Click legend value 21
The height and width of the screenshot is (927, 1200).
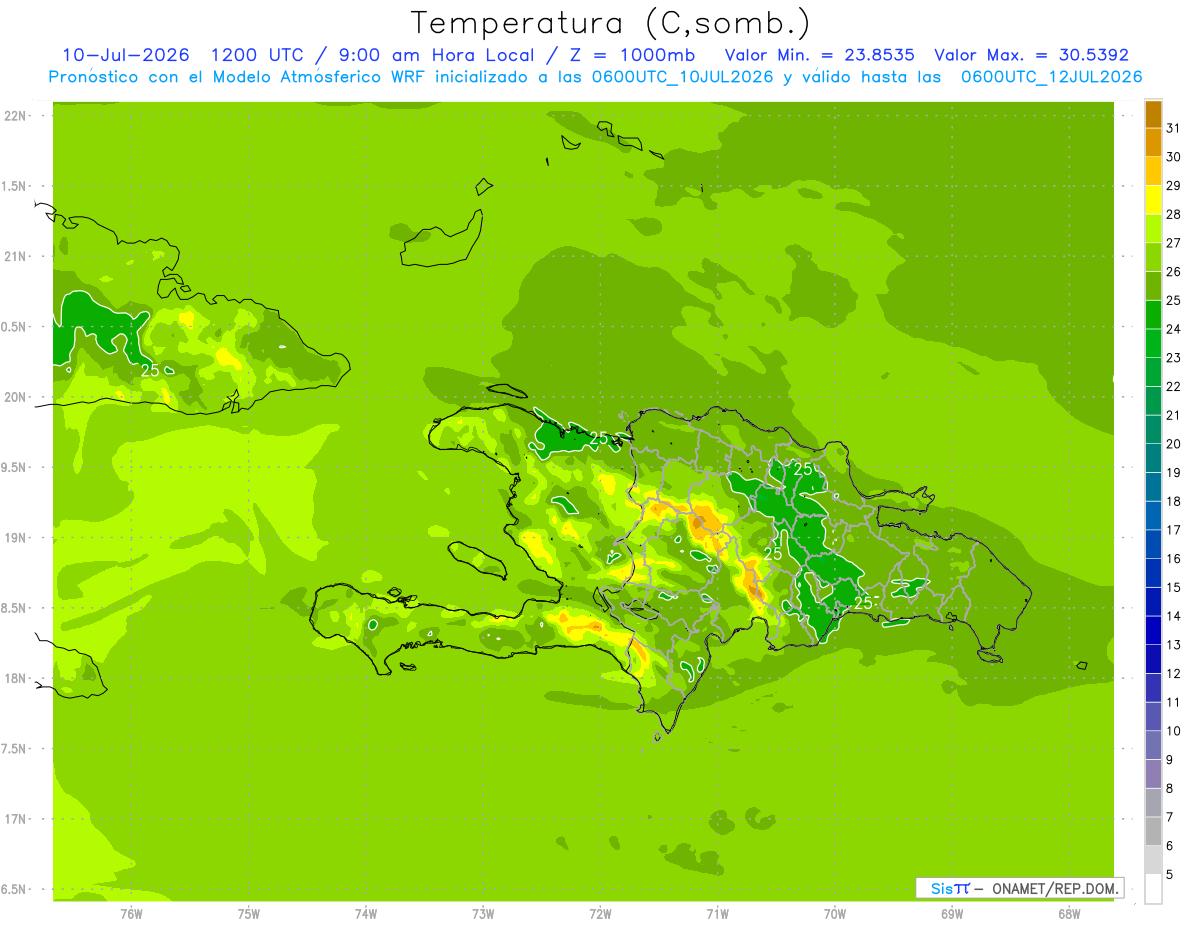(x=1174, y=415)
